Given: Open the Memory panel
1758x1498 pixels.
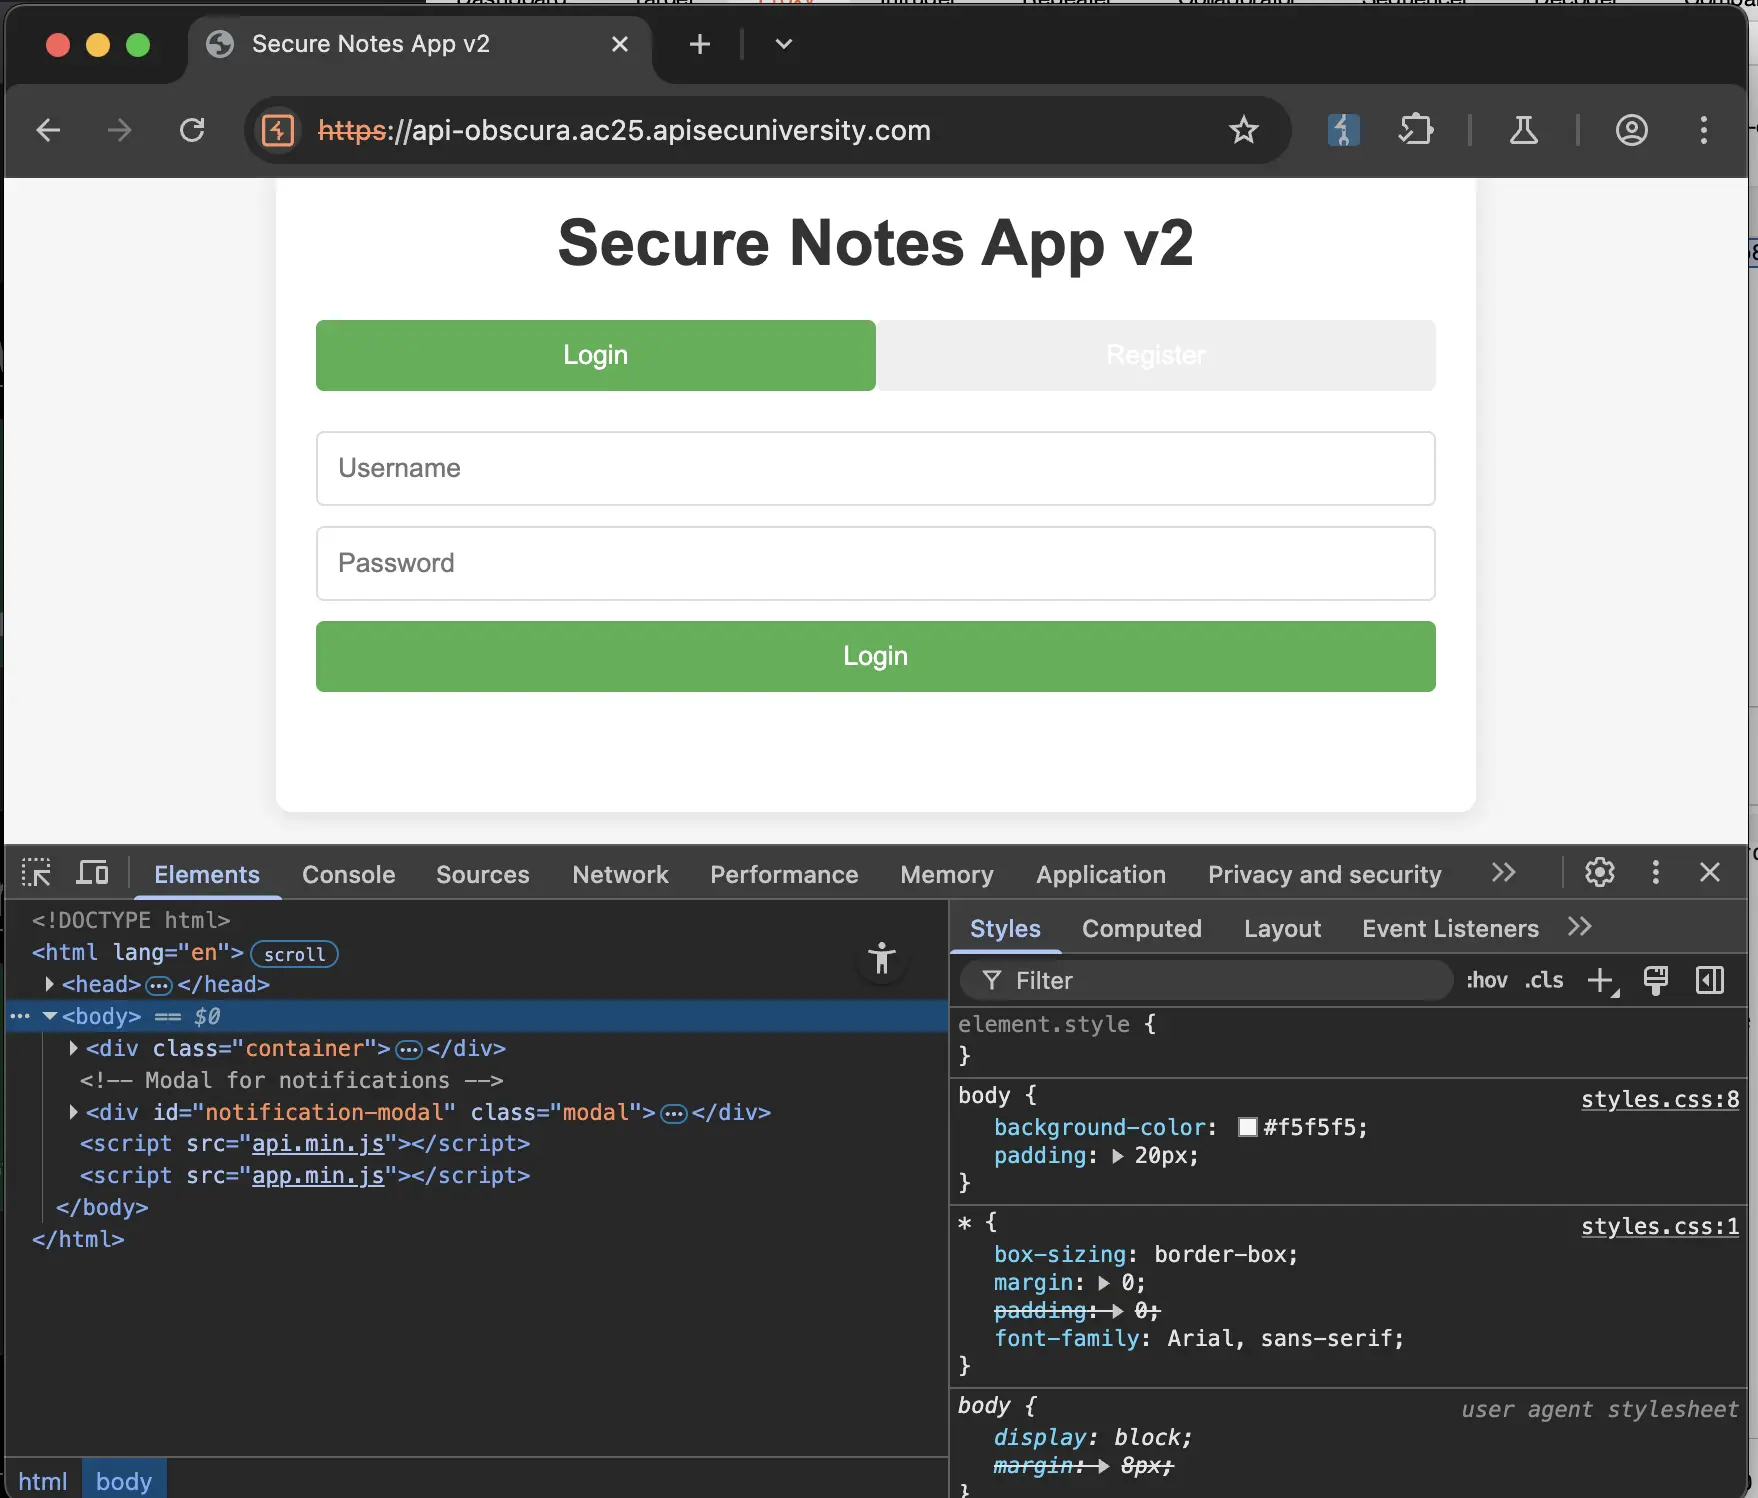Looking at the screenshot, I should click(946, 874).
